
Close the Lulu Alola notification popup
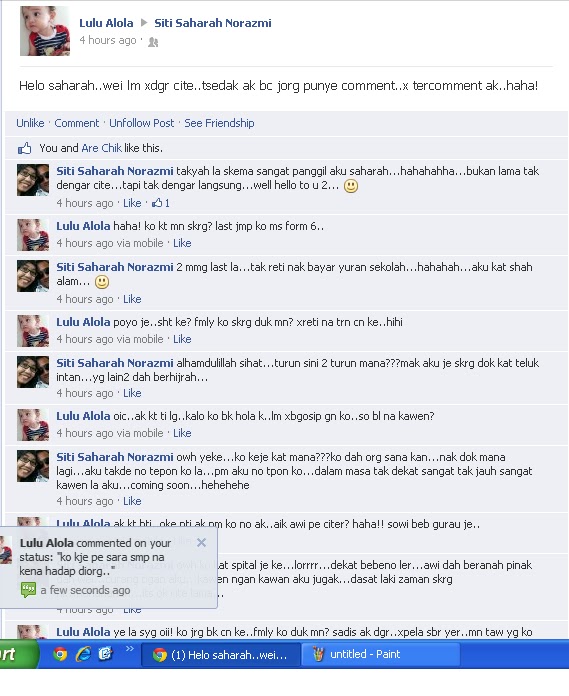coord(201,542)
